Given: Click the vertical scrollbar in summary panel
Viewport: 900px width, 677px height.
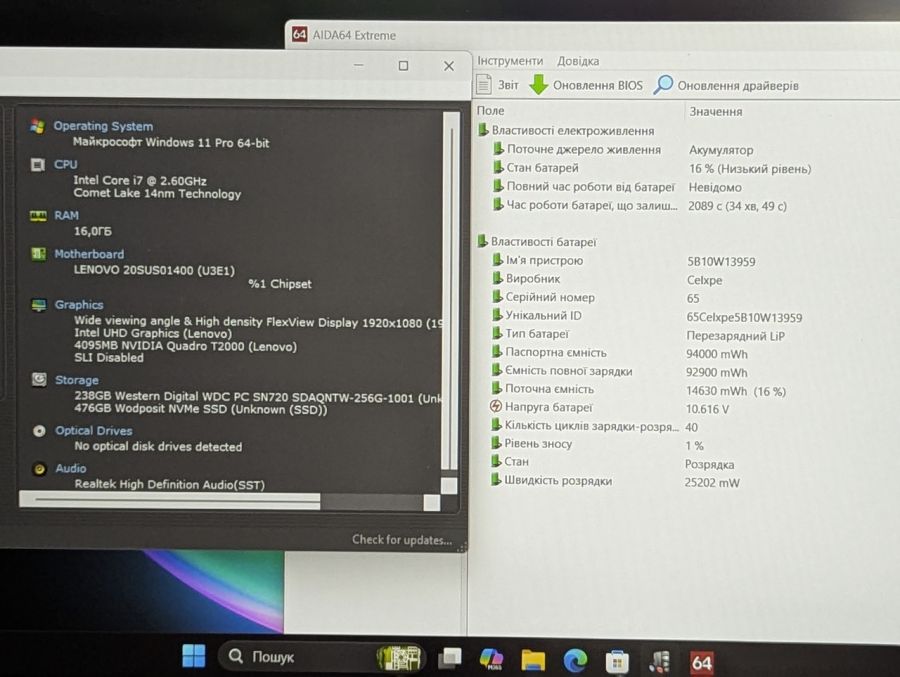Looking at the screenshot, I should click(x=451, y=293).
